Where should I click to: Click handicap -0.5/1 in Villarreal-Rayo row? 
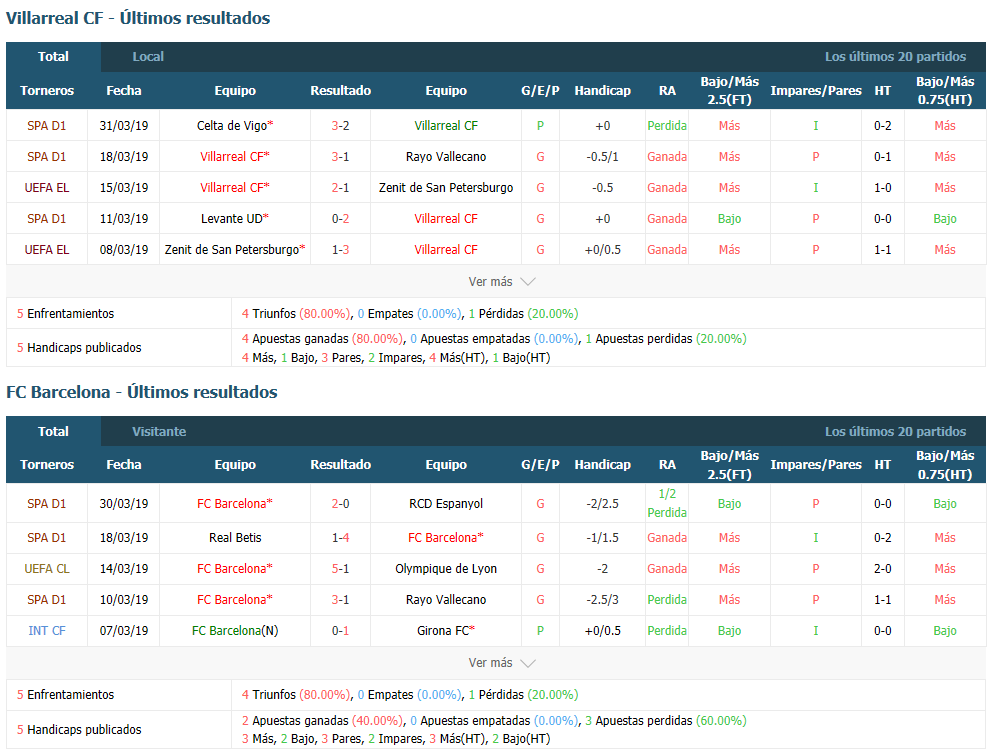(602, 156)
